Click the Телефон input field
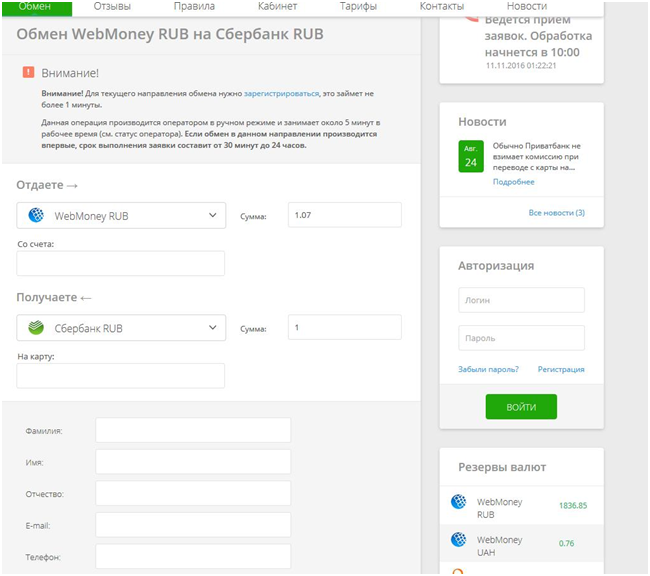The image size is (650, 576). click(x=193, y=556)
